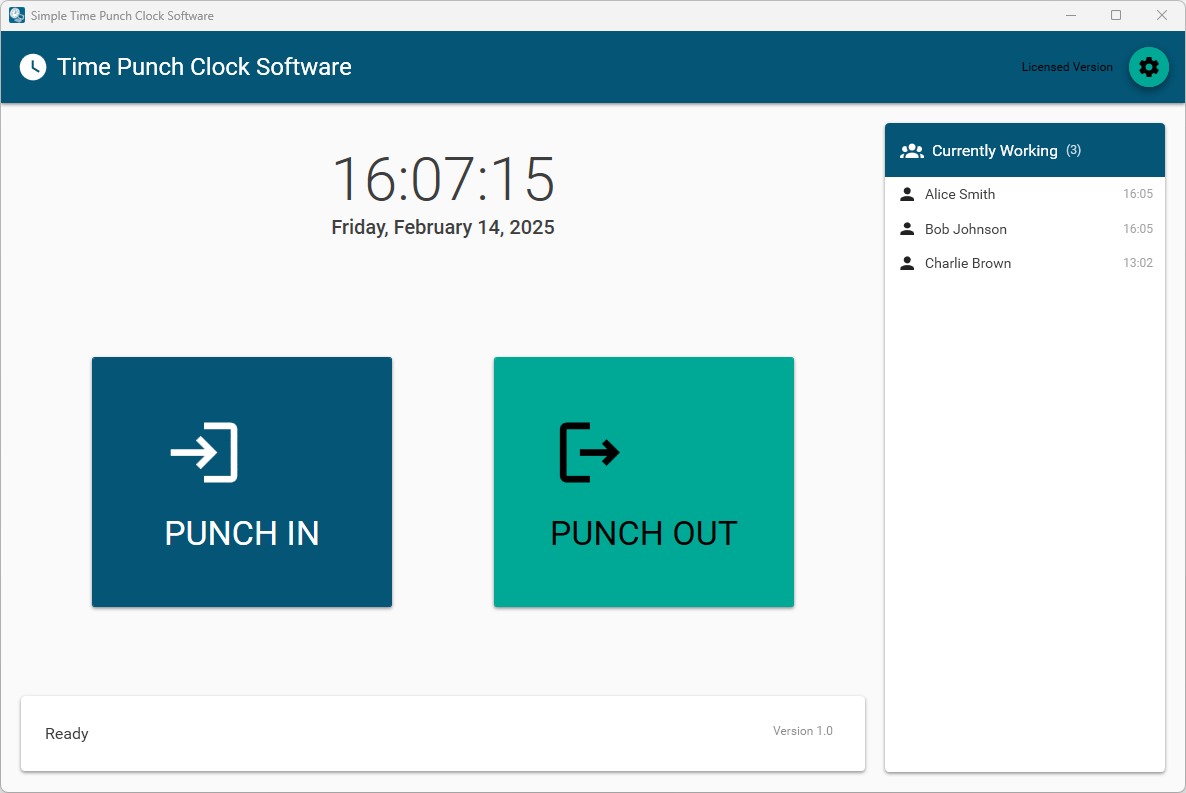The width and height of the screenshot is (1186, 793).
Task: Click the Currently Working panel header
Action: [x=1024, y=149]
